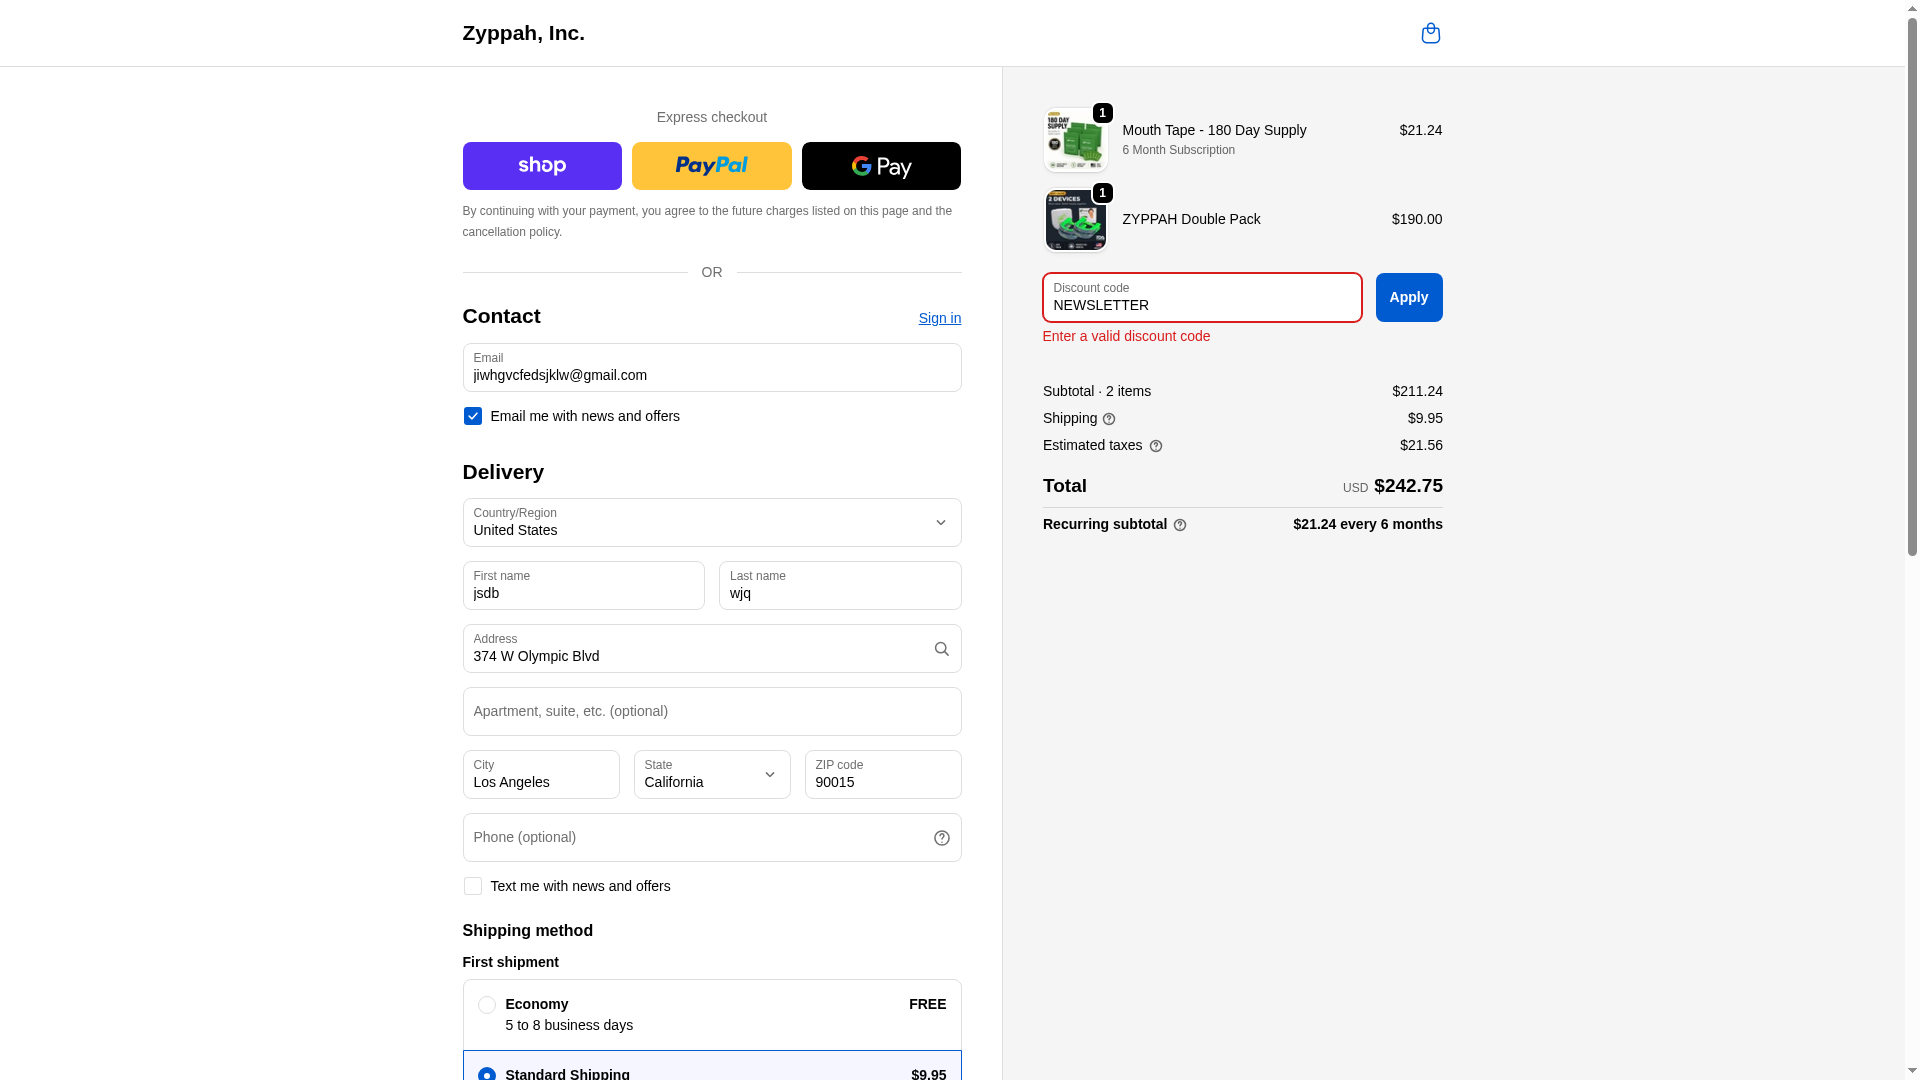This screenshot has width=1920, height=1080.
Task: Click the Email input field
Action: coord(712,367)
